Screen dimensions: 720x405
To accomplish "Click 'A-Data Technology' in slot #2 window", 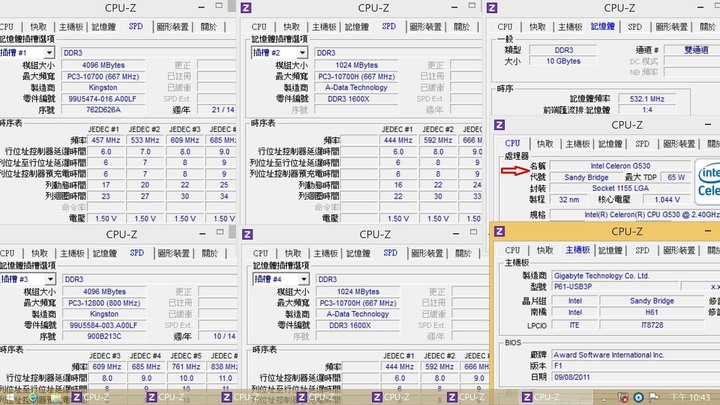I will click(356, 88).
